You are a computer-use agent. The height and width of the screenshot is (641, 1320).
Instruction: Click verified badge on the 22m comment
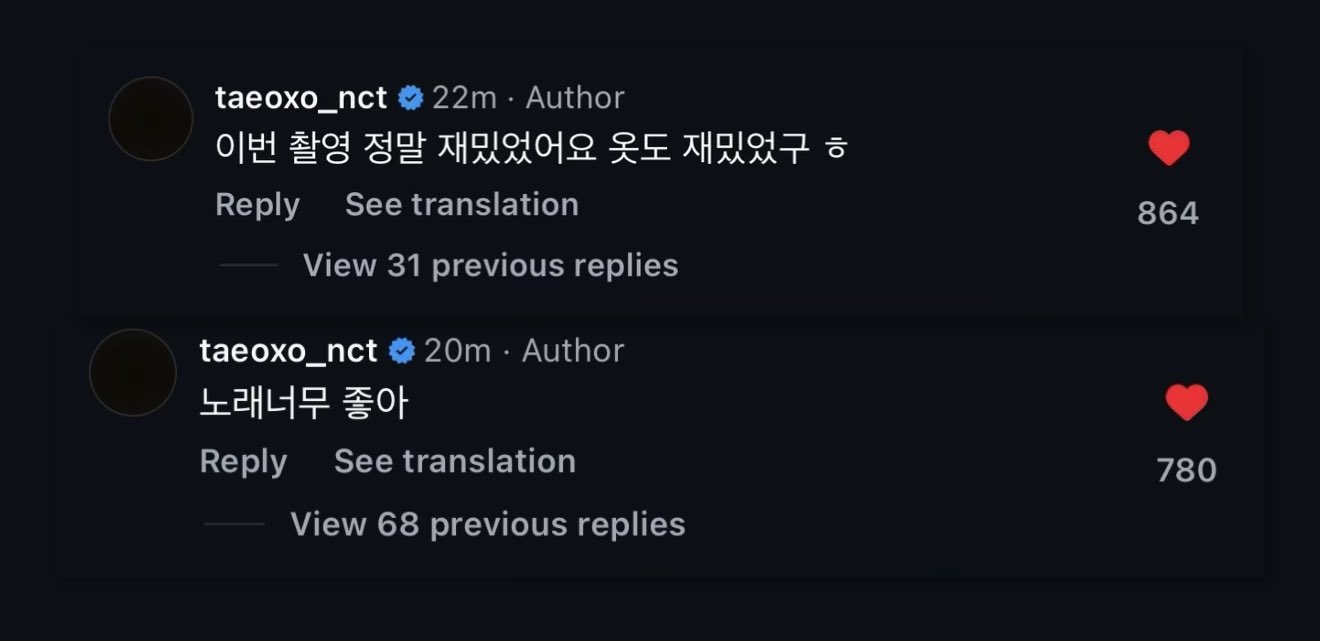pos(411,98)
